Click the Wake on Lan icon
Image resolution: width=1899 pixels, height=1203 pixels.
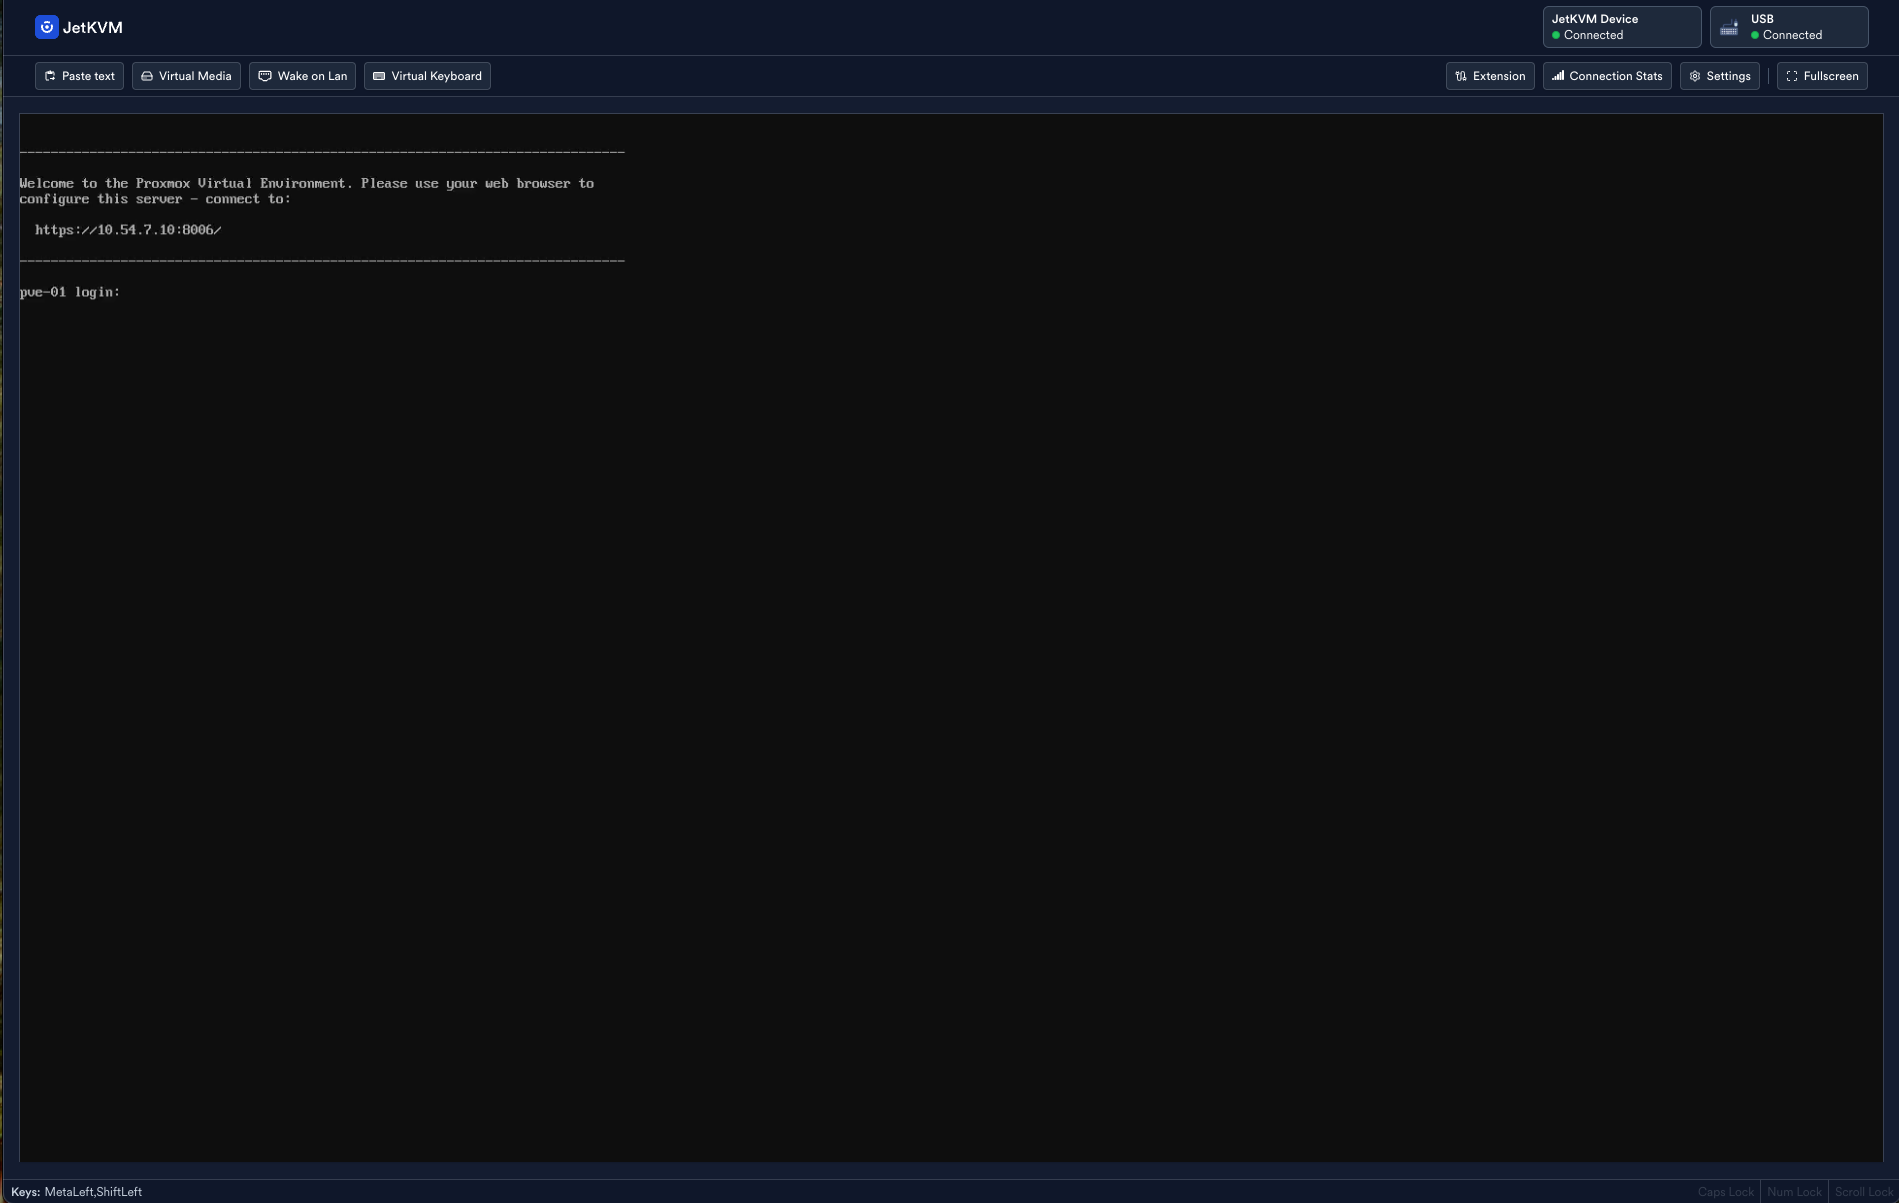[x=265, y=76]
